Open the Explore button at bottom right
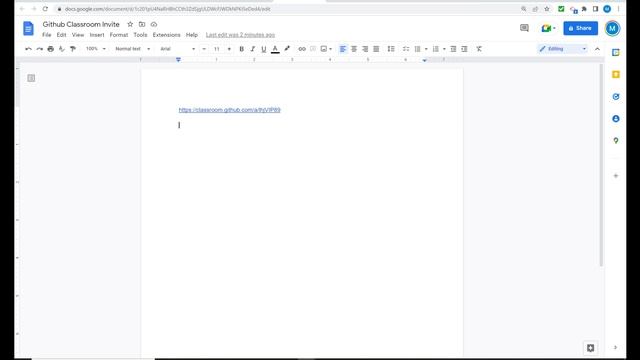640x360 pixels. (x=590, y=348)
